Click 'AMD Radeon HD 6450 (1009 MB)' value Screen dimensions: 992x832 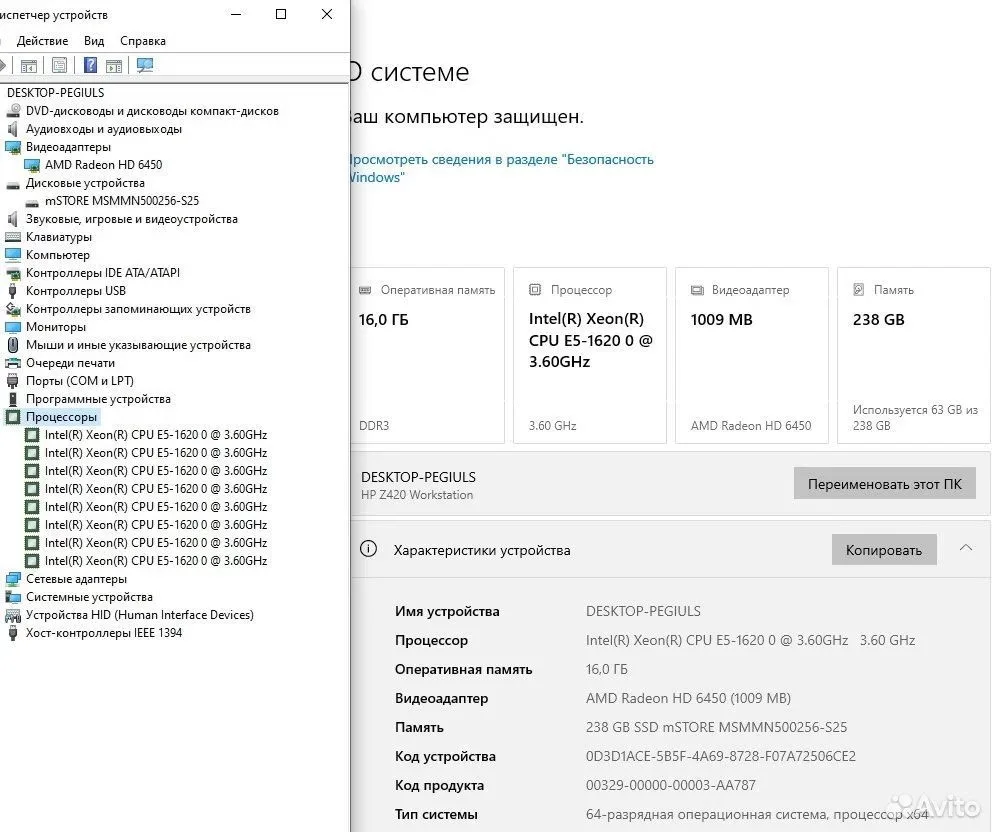pos(688,698)
